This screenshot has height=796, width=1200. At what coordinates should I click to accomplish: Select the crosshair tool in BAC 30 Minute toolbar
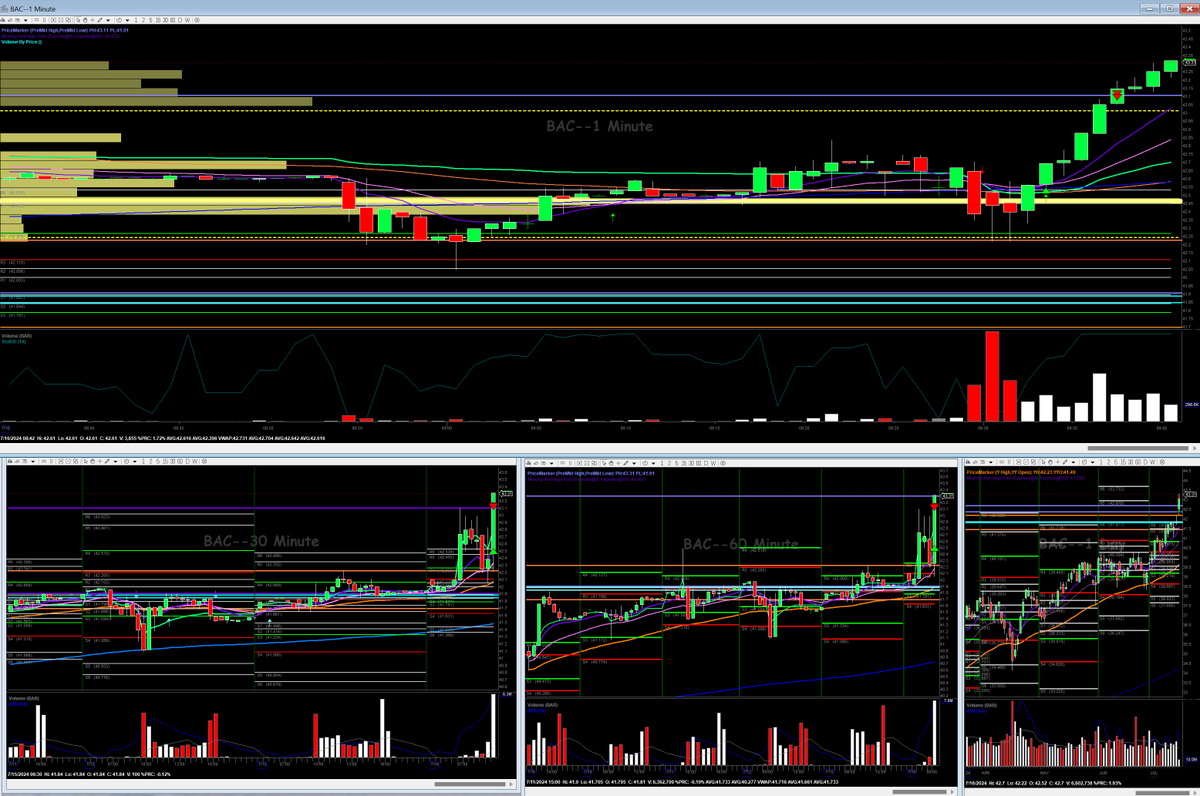(x=100, y=461)
